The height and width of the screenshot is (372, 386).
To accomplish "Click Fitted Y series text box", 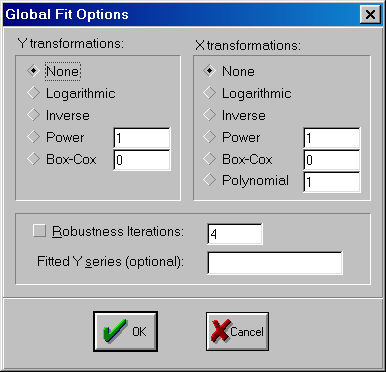I will tap(275, 263).
